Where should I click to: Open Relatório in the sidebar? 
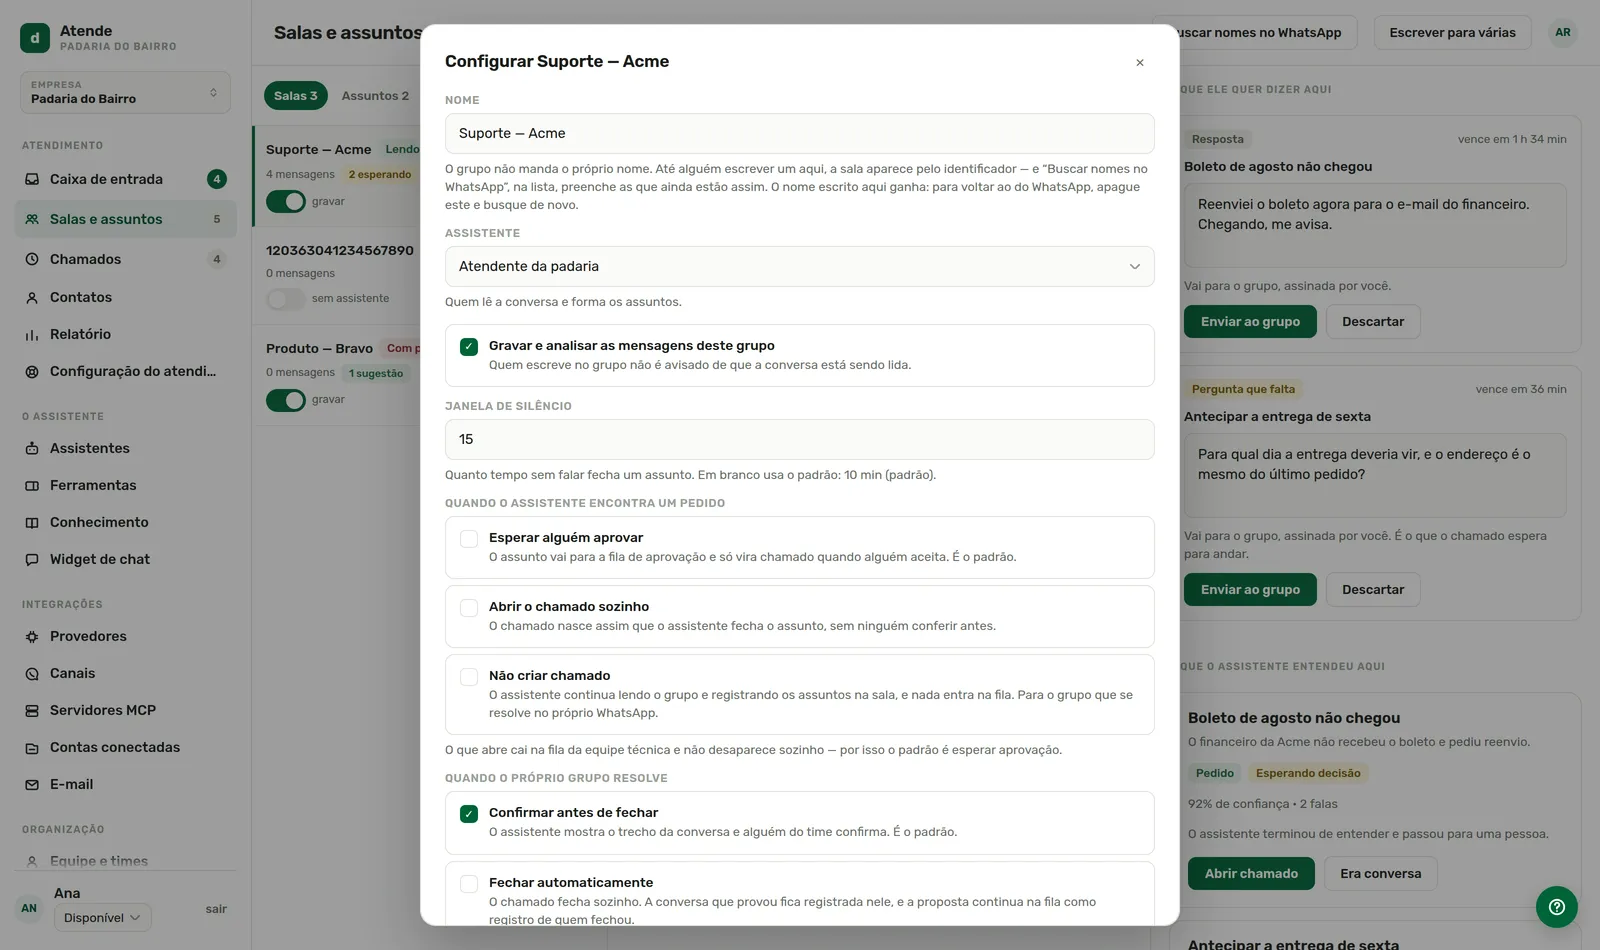click(125, 334)
